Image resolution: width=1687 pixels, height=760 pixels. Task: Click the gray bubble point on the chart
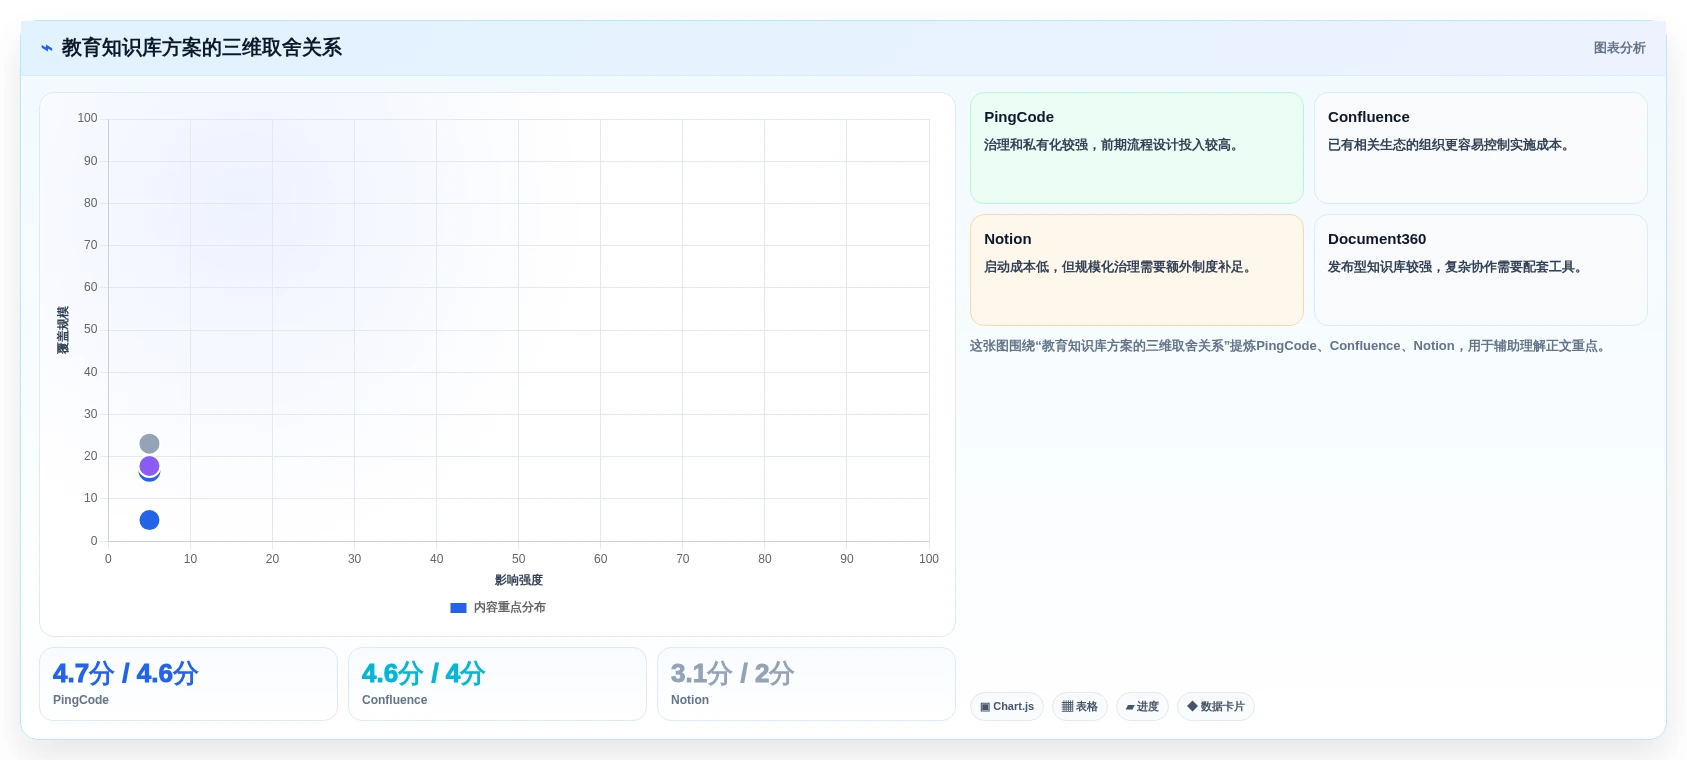coord(149,444)
